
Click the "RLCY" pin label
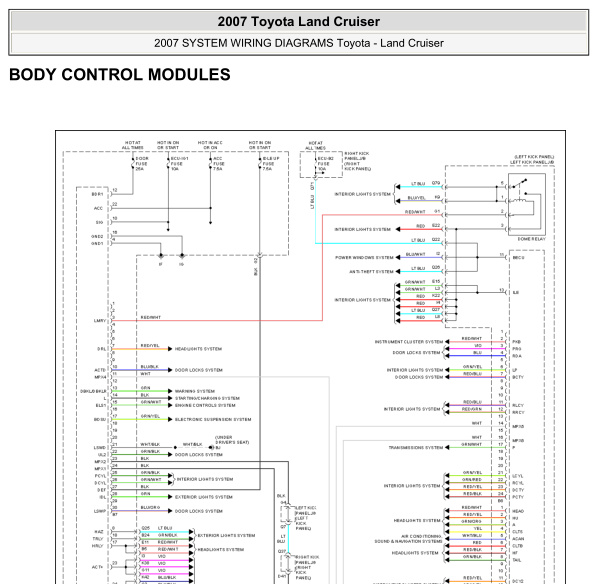(x=518, y=405)
